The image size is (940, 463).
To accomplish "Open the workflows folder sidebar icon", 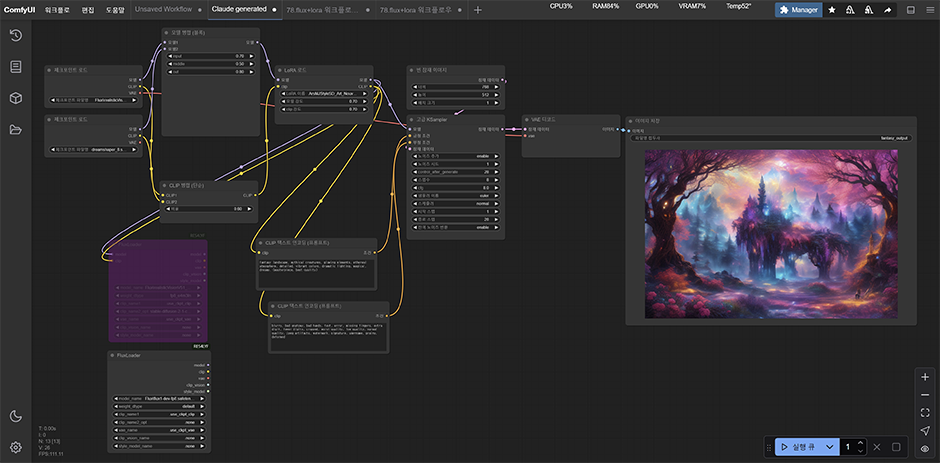I will 16,129.
